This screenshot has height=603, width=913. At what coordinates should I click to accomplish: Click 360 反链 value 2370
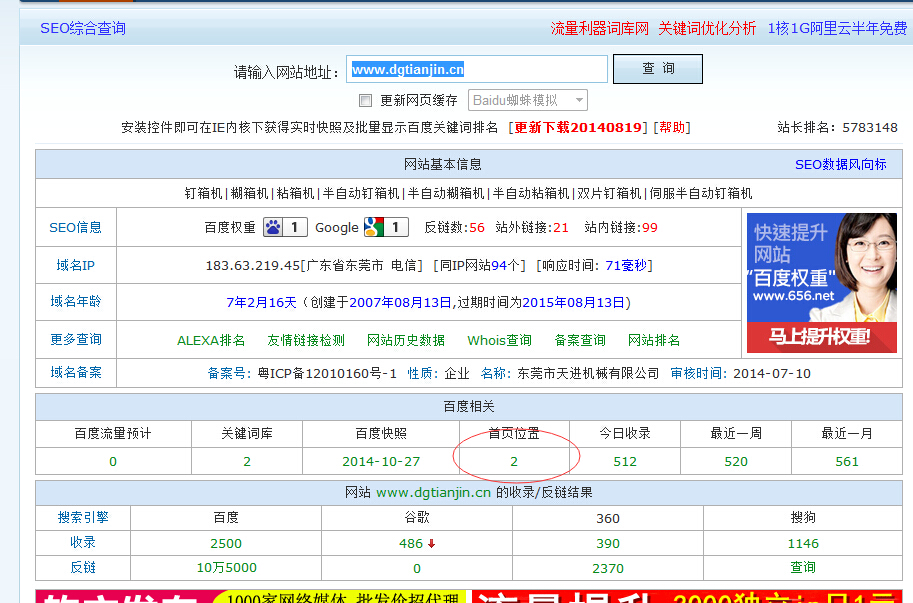point(608,569)
